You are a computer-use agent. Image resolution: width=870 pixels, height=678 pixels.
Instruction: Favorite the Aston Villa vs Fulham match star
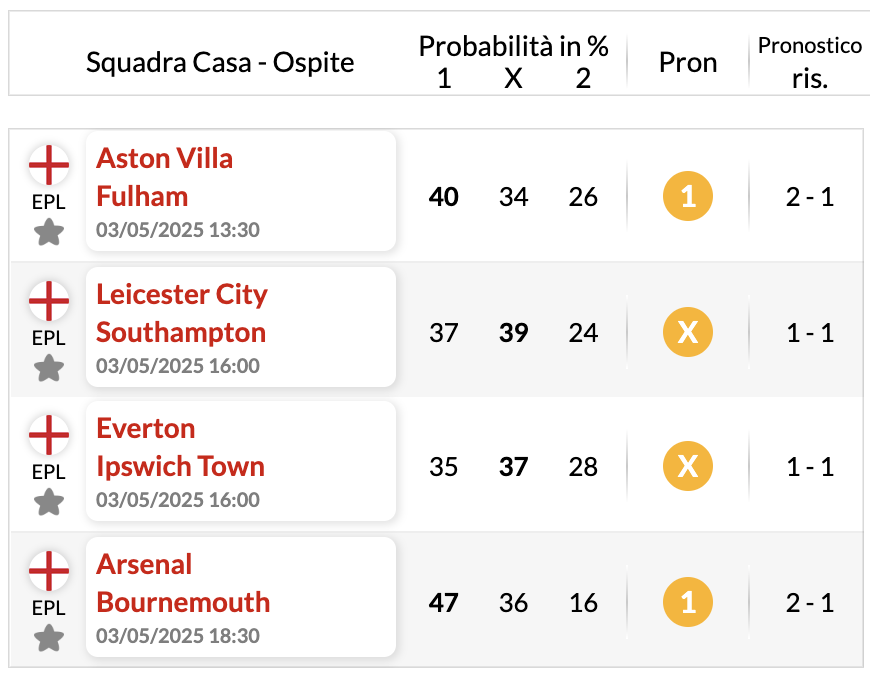[49, 232]
